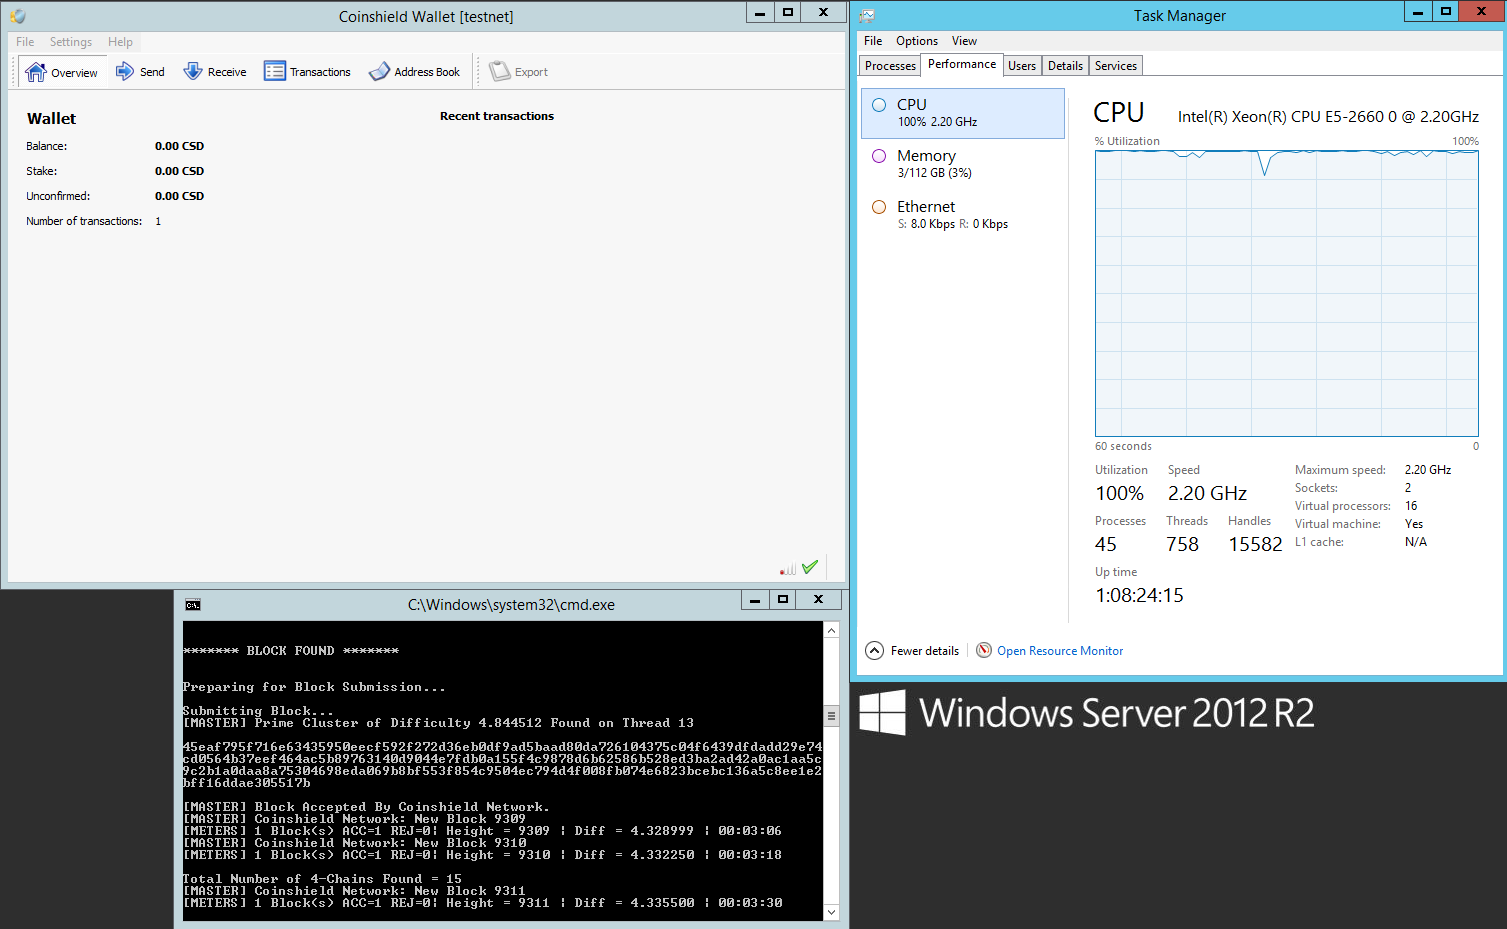The width and height of the screenshot is (1507, 929).
Task: Minimize the Task Manager window
Action: click(x=1418, y=11)
